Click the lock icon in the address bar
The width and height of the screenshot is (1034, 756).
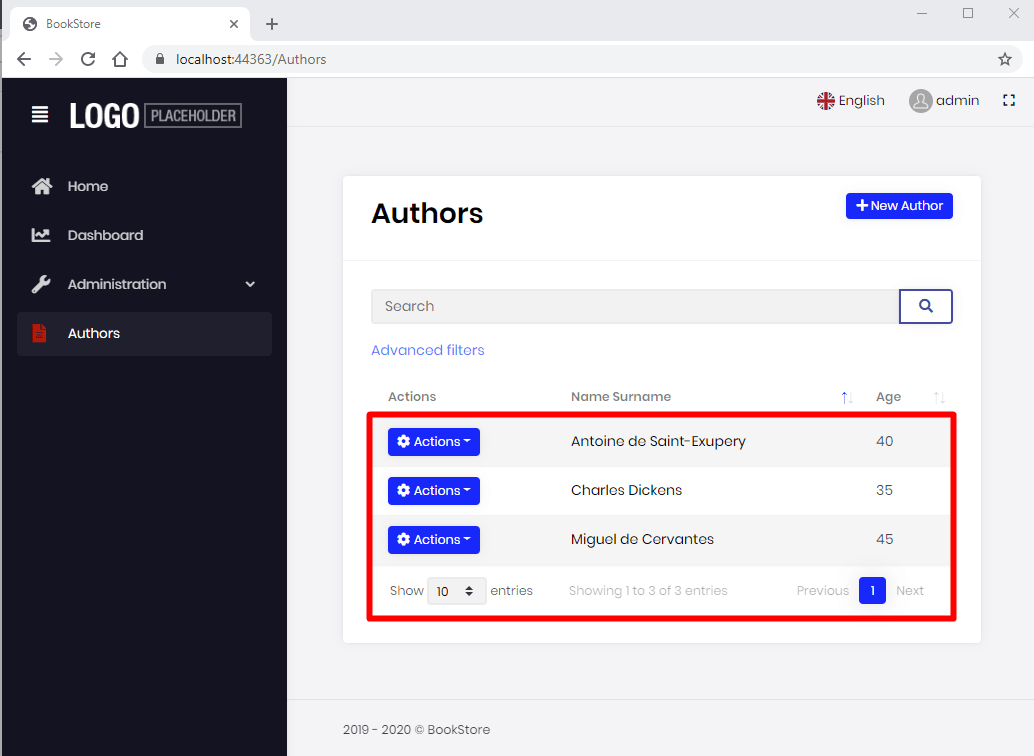pyautogui.click(x=160, y=59)
